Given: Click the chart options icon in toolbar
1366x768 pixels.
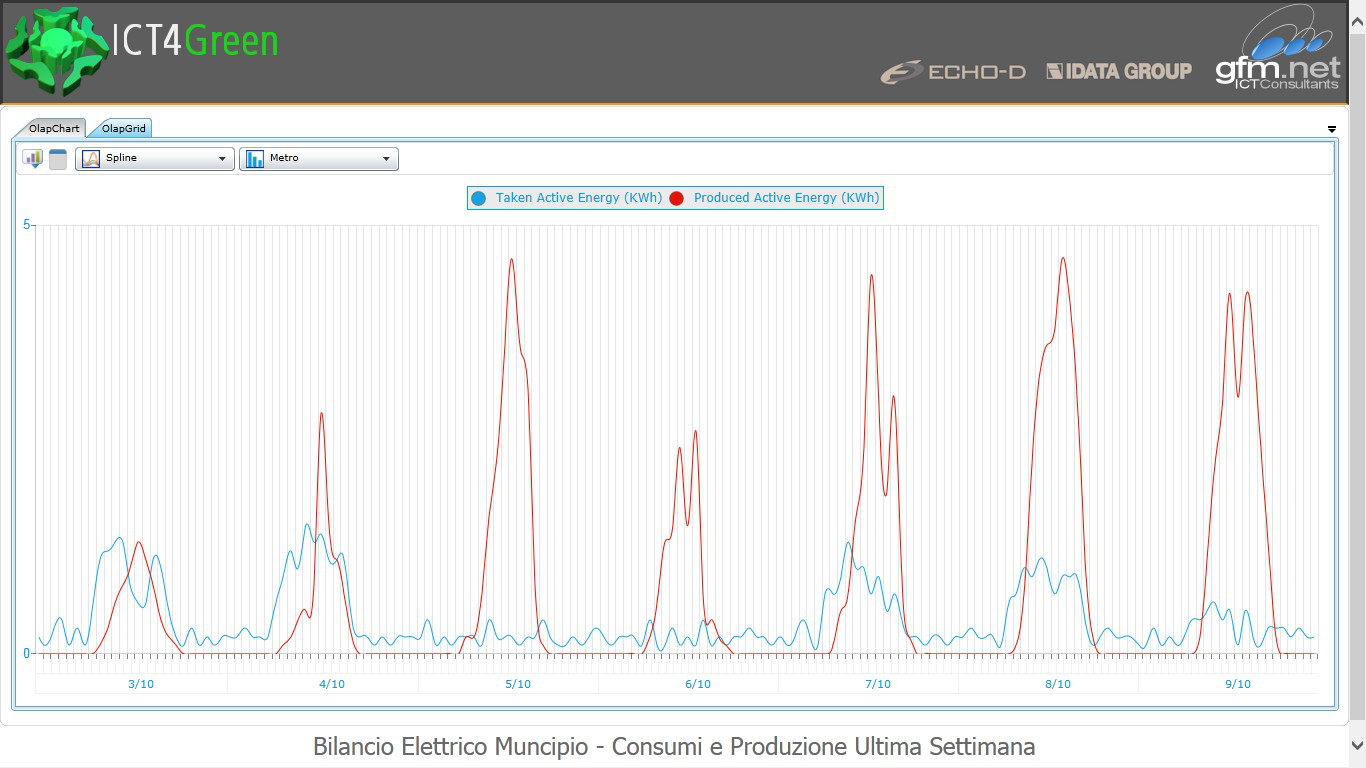Looking at the screenshot, I should tap(32, 159).
